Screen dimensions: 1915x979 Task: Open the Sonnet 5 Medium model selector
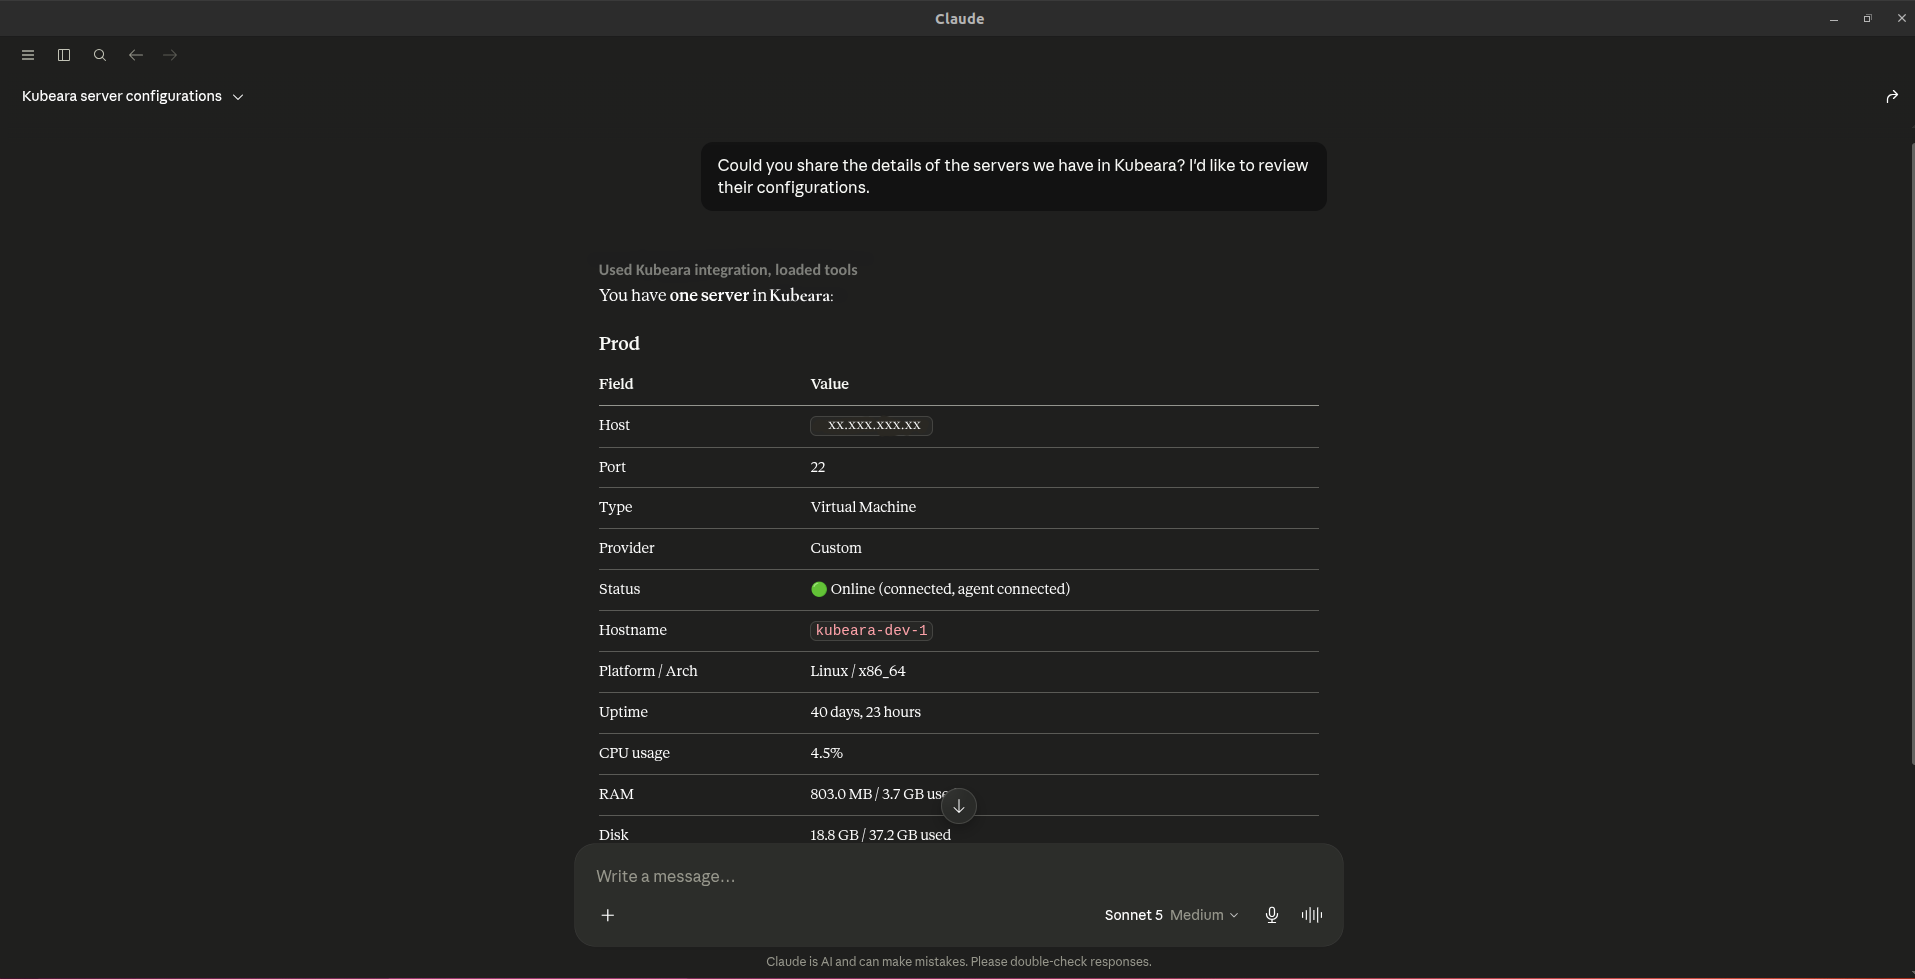coord(1171,915)
